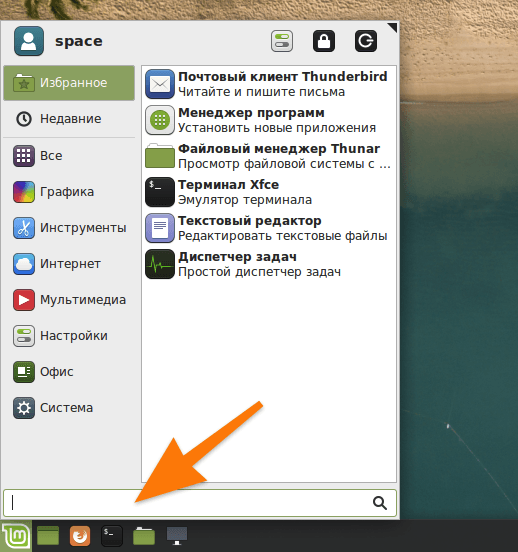Open the file manager folder in taskbar
Image resolution: width=518 pixels, height=552 pixels.
click(144, 536)
